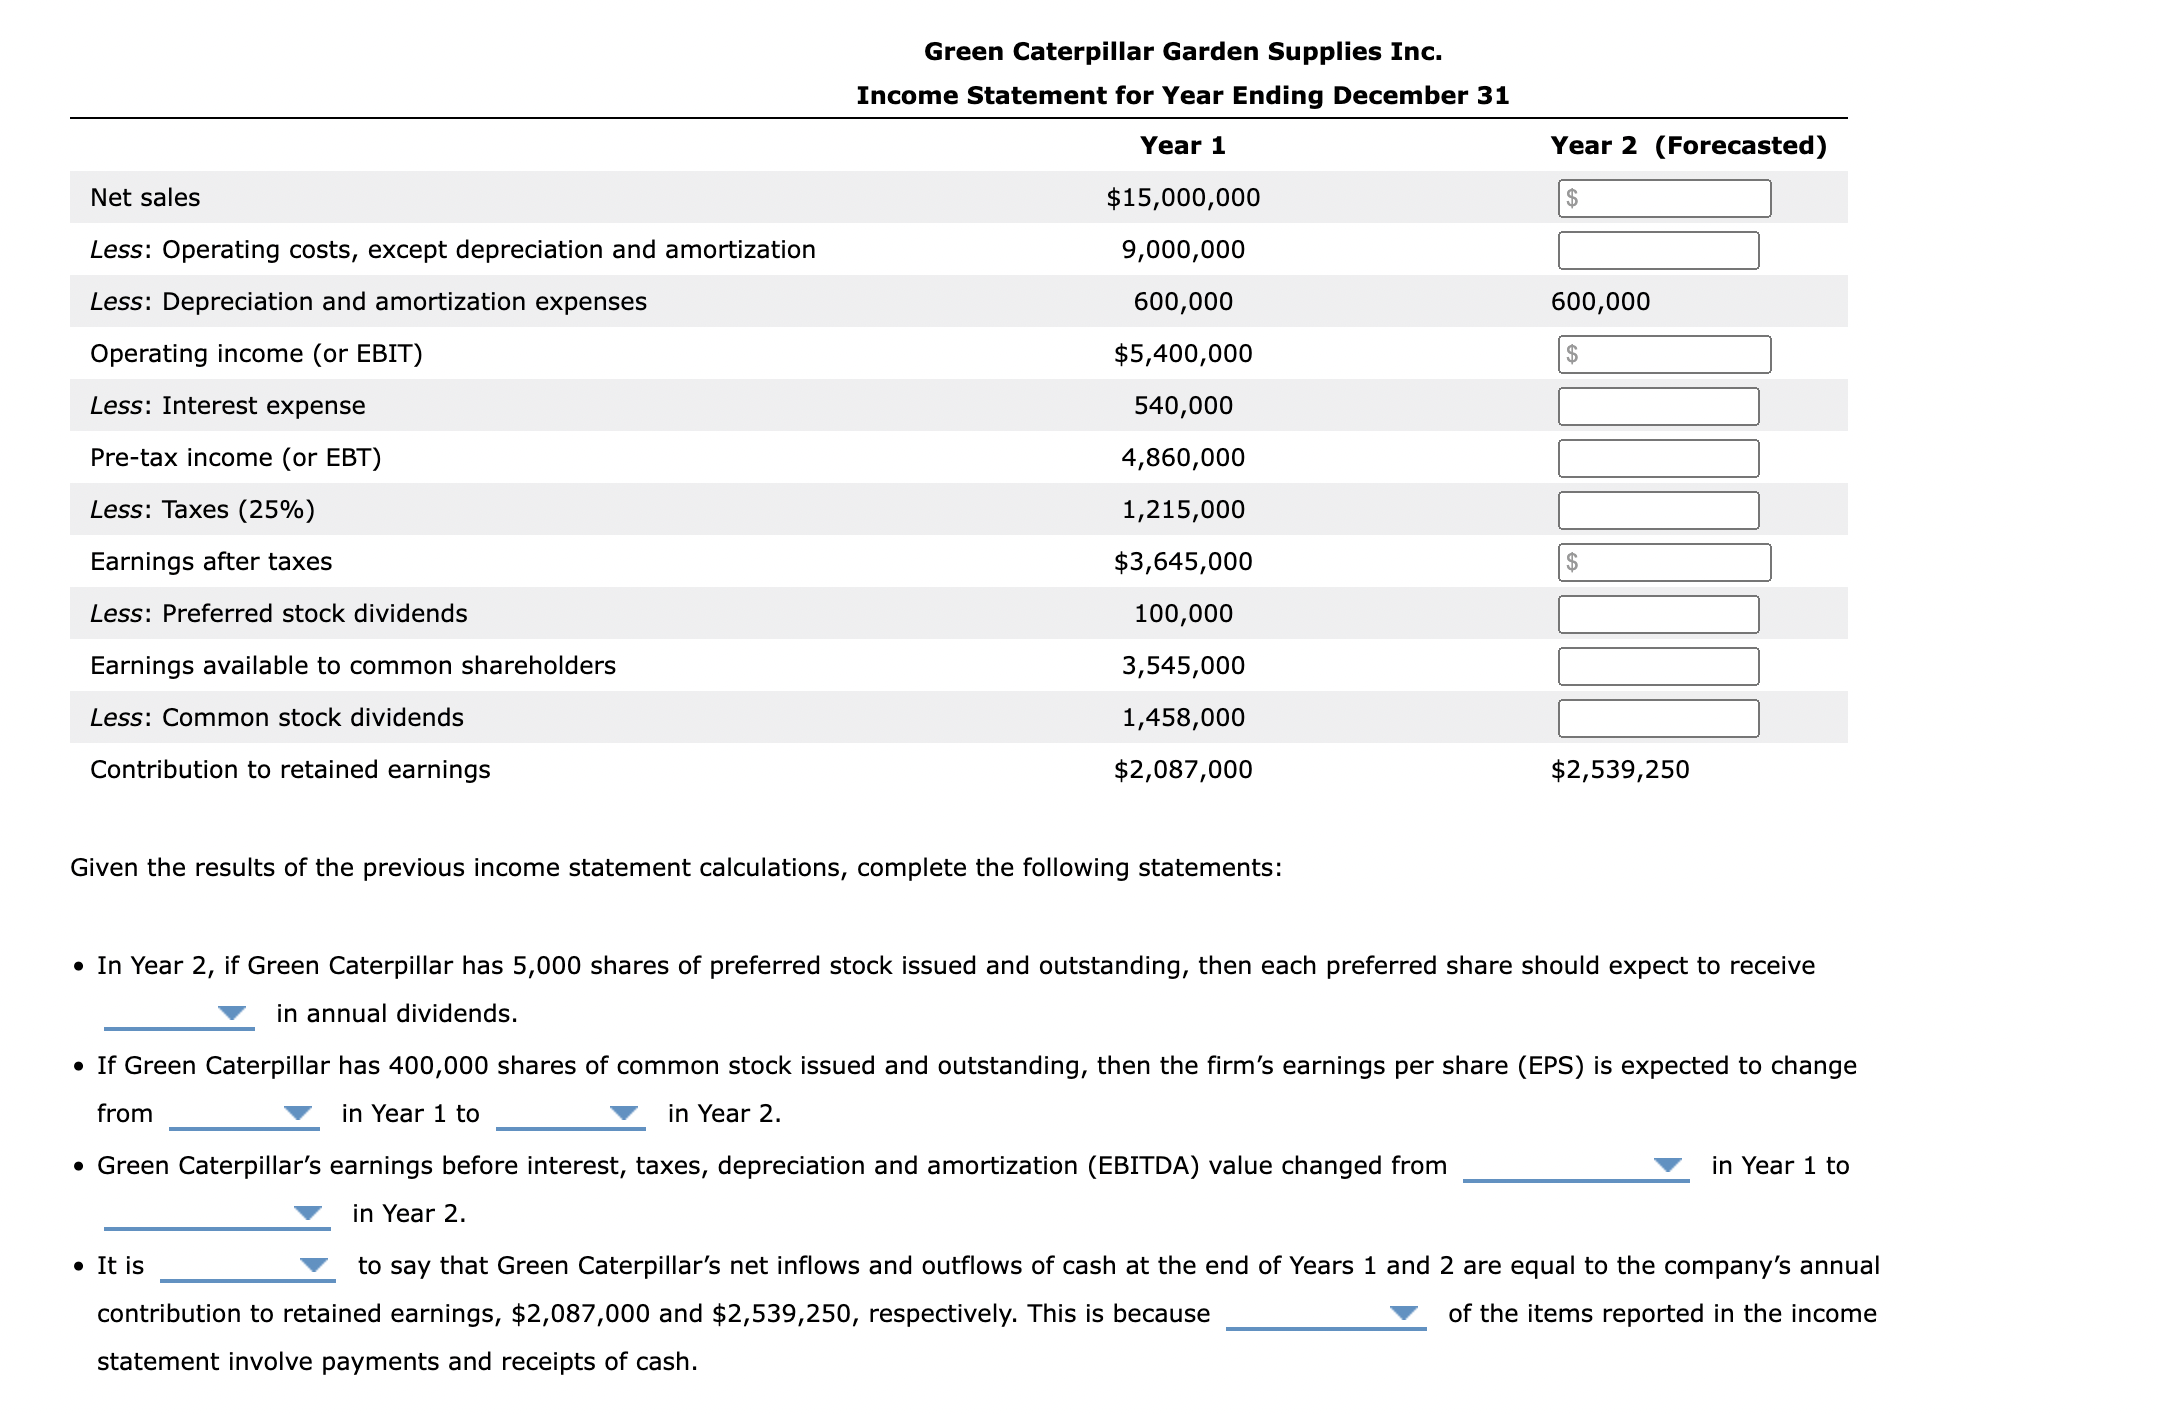Viewport: 2158px width, 1414px height.
Task: Open the Year 2 EBITDA value dropdown
Action: (216, 1214)
